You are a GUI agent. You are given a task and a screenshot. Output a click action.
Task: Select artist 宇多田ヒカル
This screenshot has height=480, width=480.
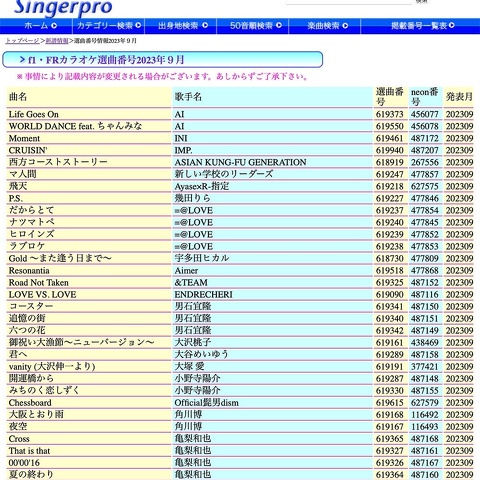tap(202, 258)
